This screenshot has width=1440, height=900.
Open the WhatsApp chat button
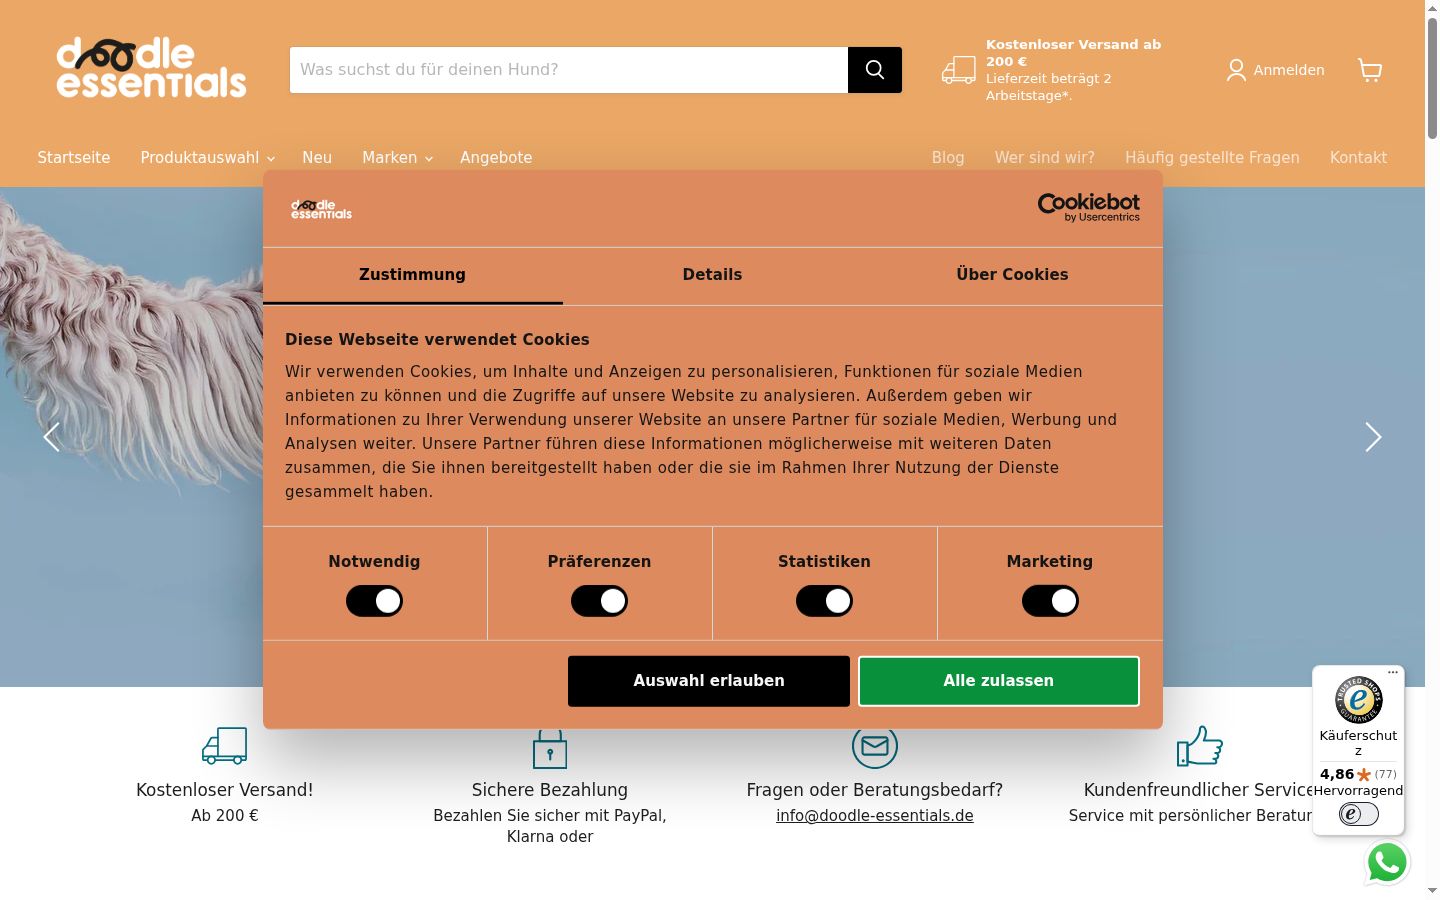click(1387, 862)
